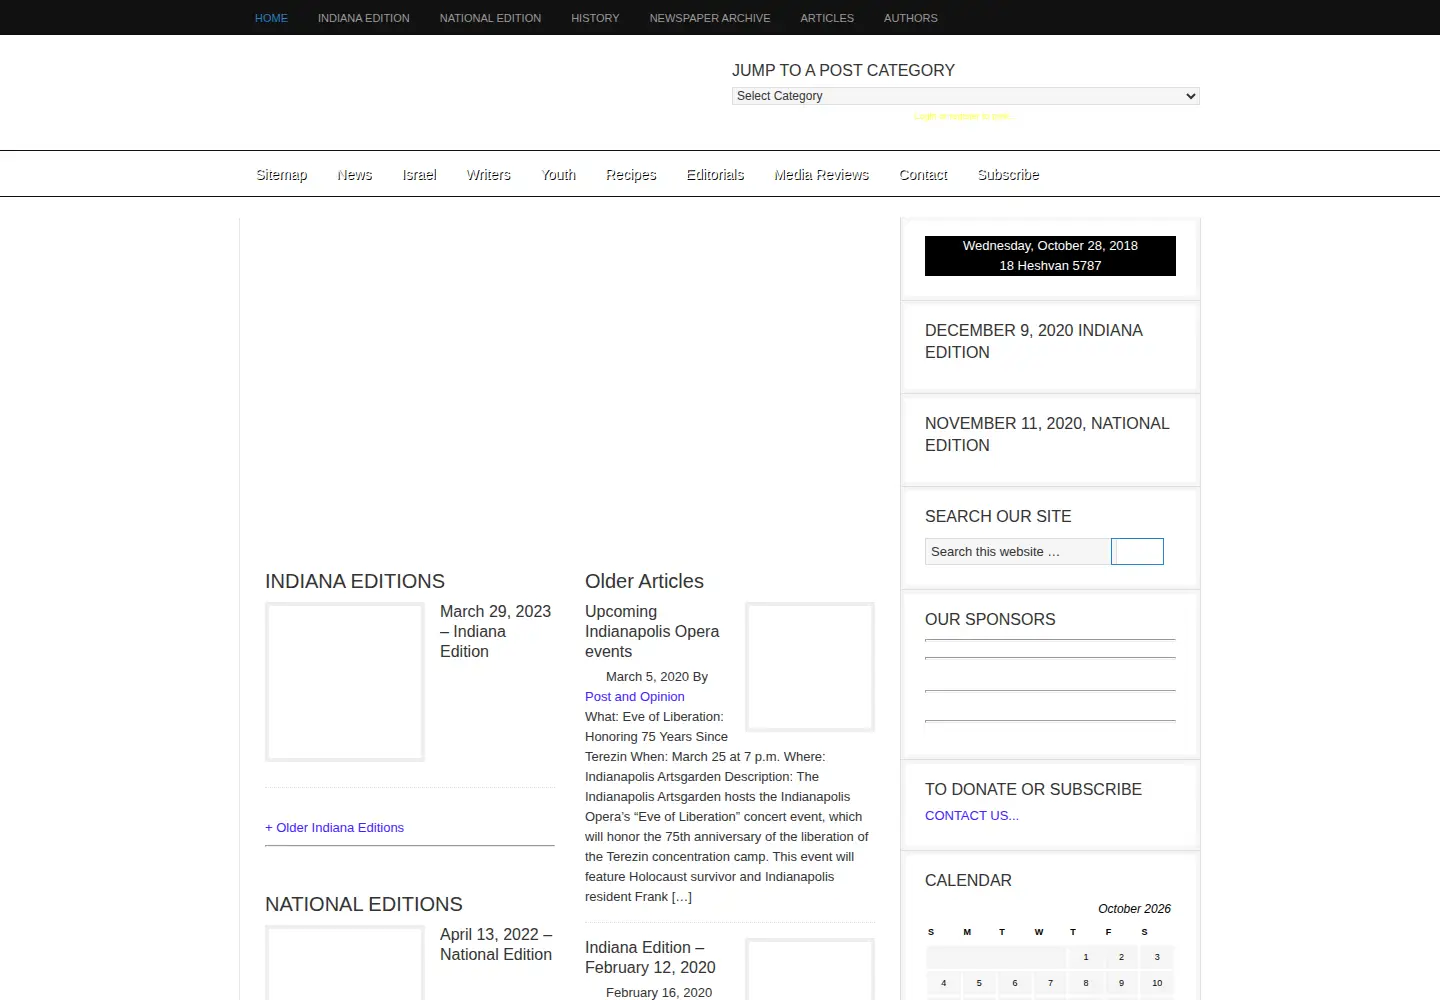Go to the News section

pyautogui.click(x=355, y=175)
